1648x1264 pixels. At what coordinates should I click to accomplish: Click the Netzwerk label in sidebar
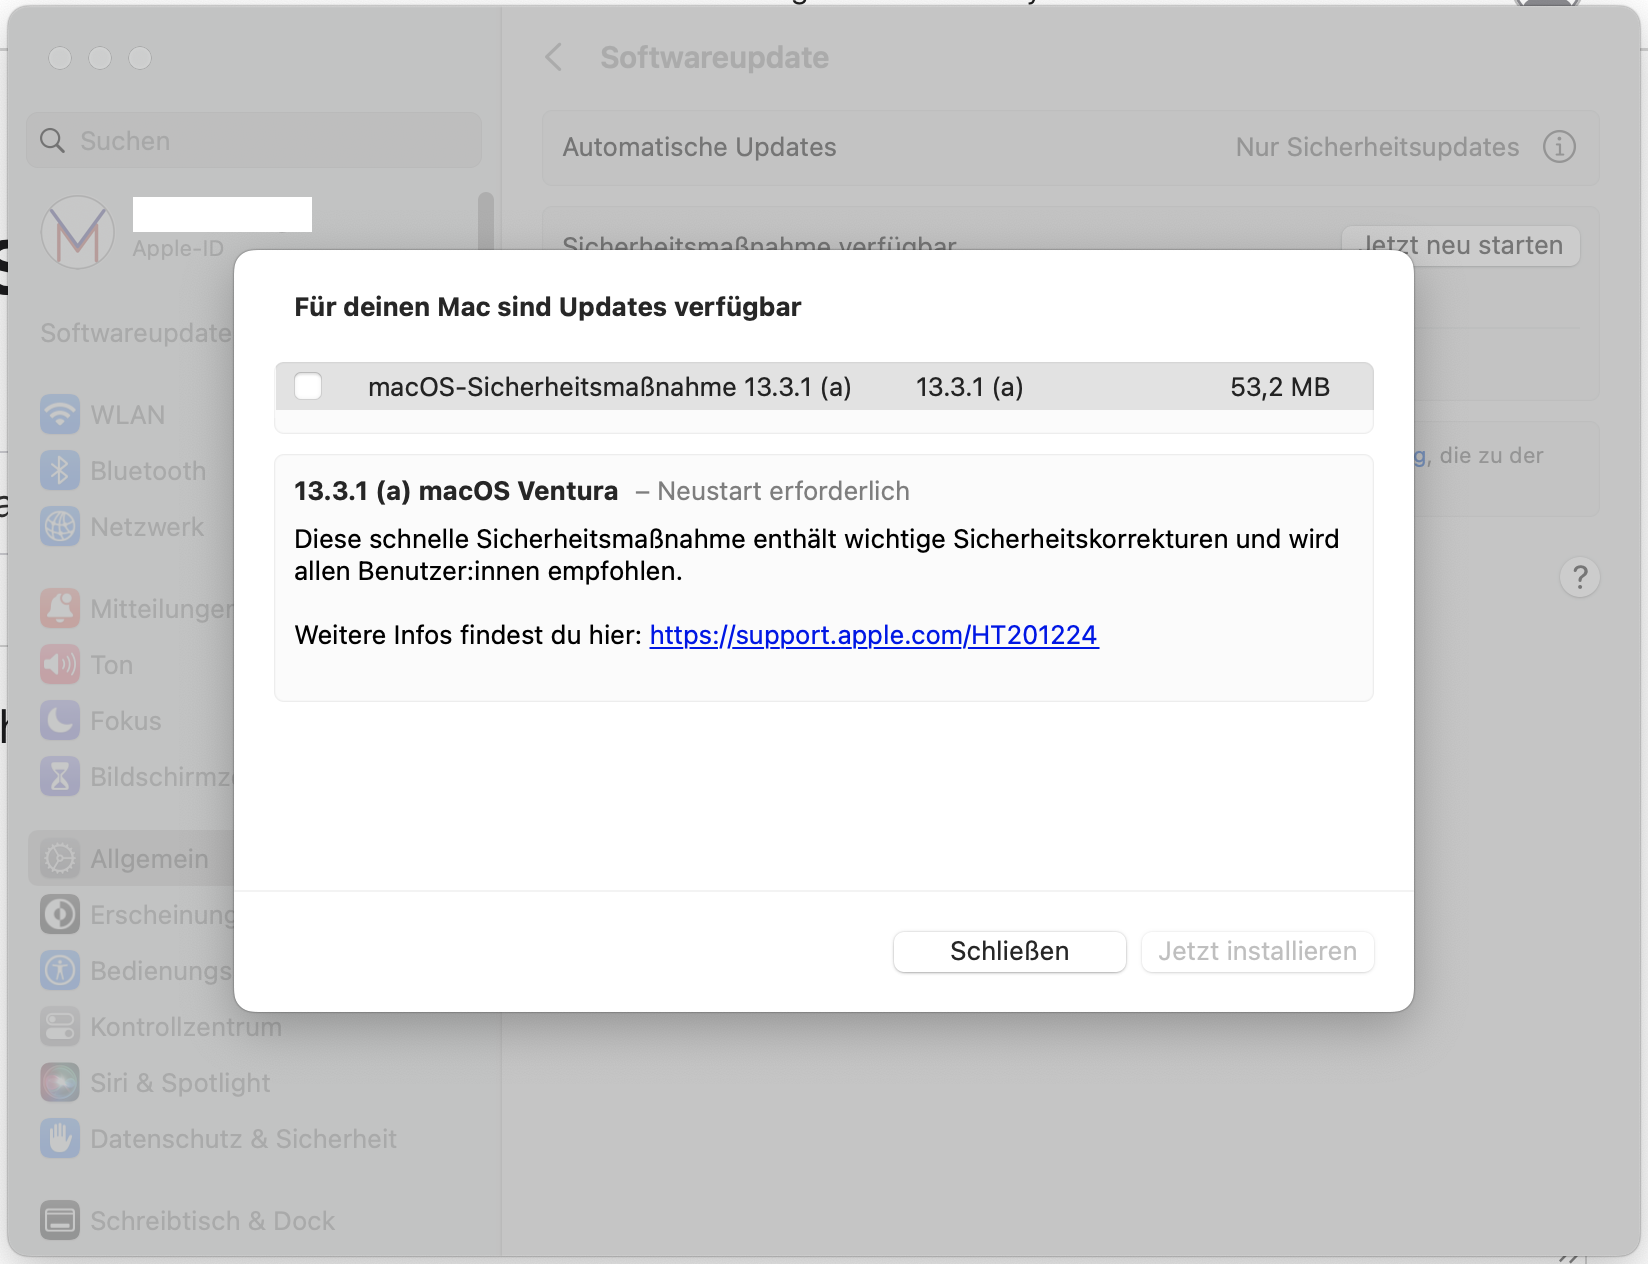[x=147, y=527]
